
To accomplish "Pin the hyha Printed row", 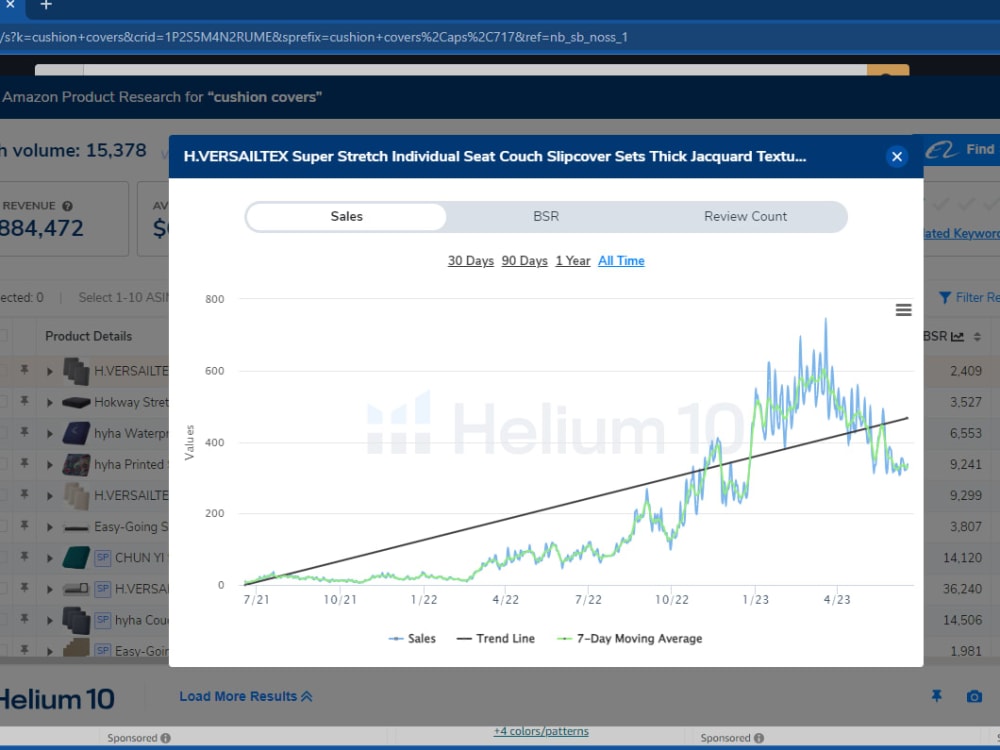I will [x=24, y=464].
